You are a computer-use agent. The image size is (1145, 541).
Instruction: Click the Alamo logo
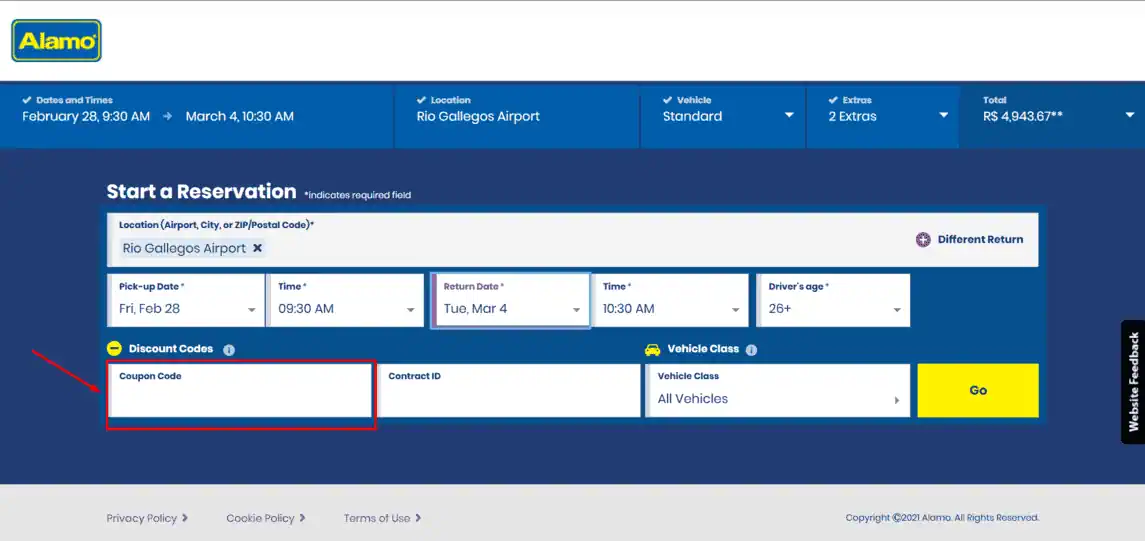(56, 41)
